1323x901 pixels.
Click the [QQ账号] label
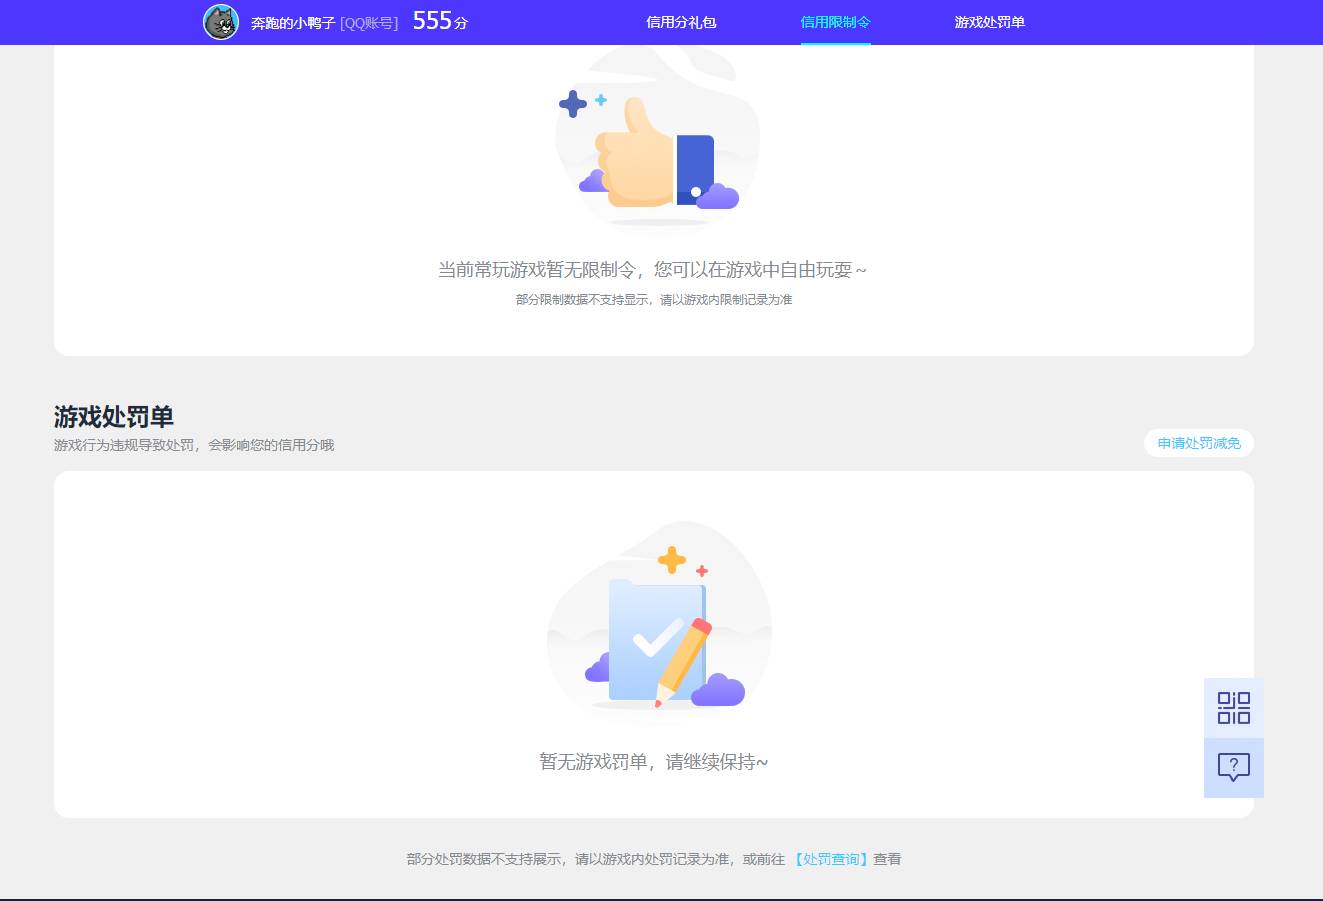click(x=368, y=22)
